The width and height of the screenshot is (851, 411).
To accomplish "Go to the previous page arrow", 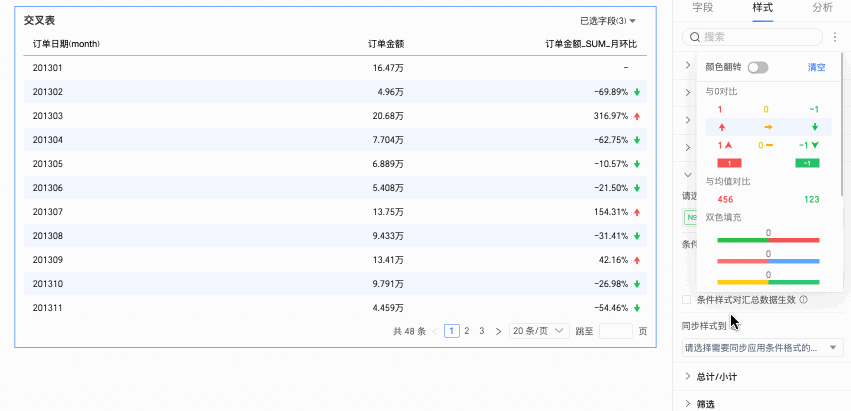I will point(435,331).
